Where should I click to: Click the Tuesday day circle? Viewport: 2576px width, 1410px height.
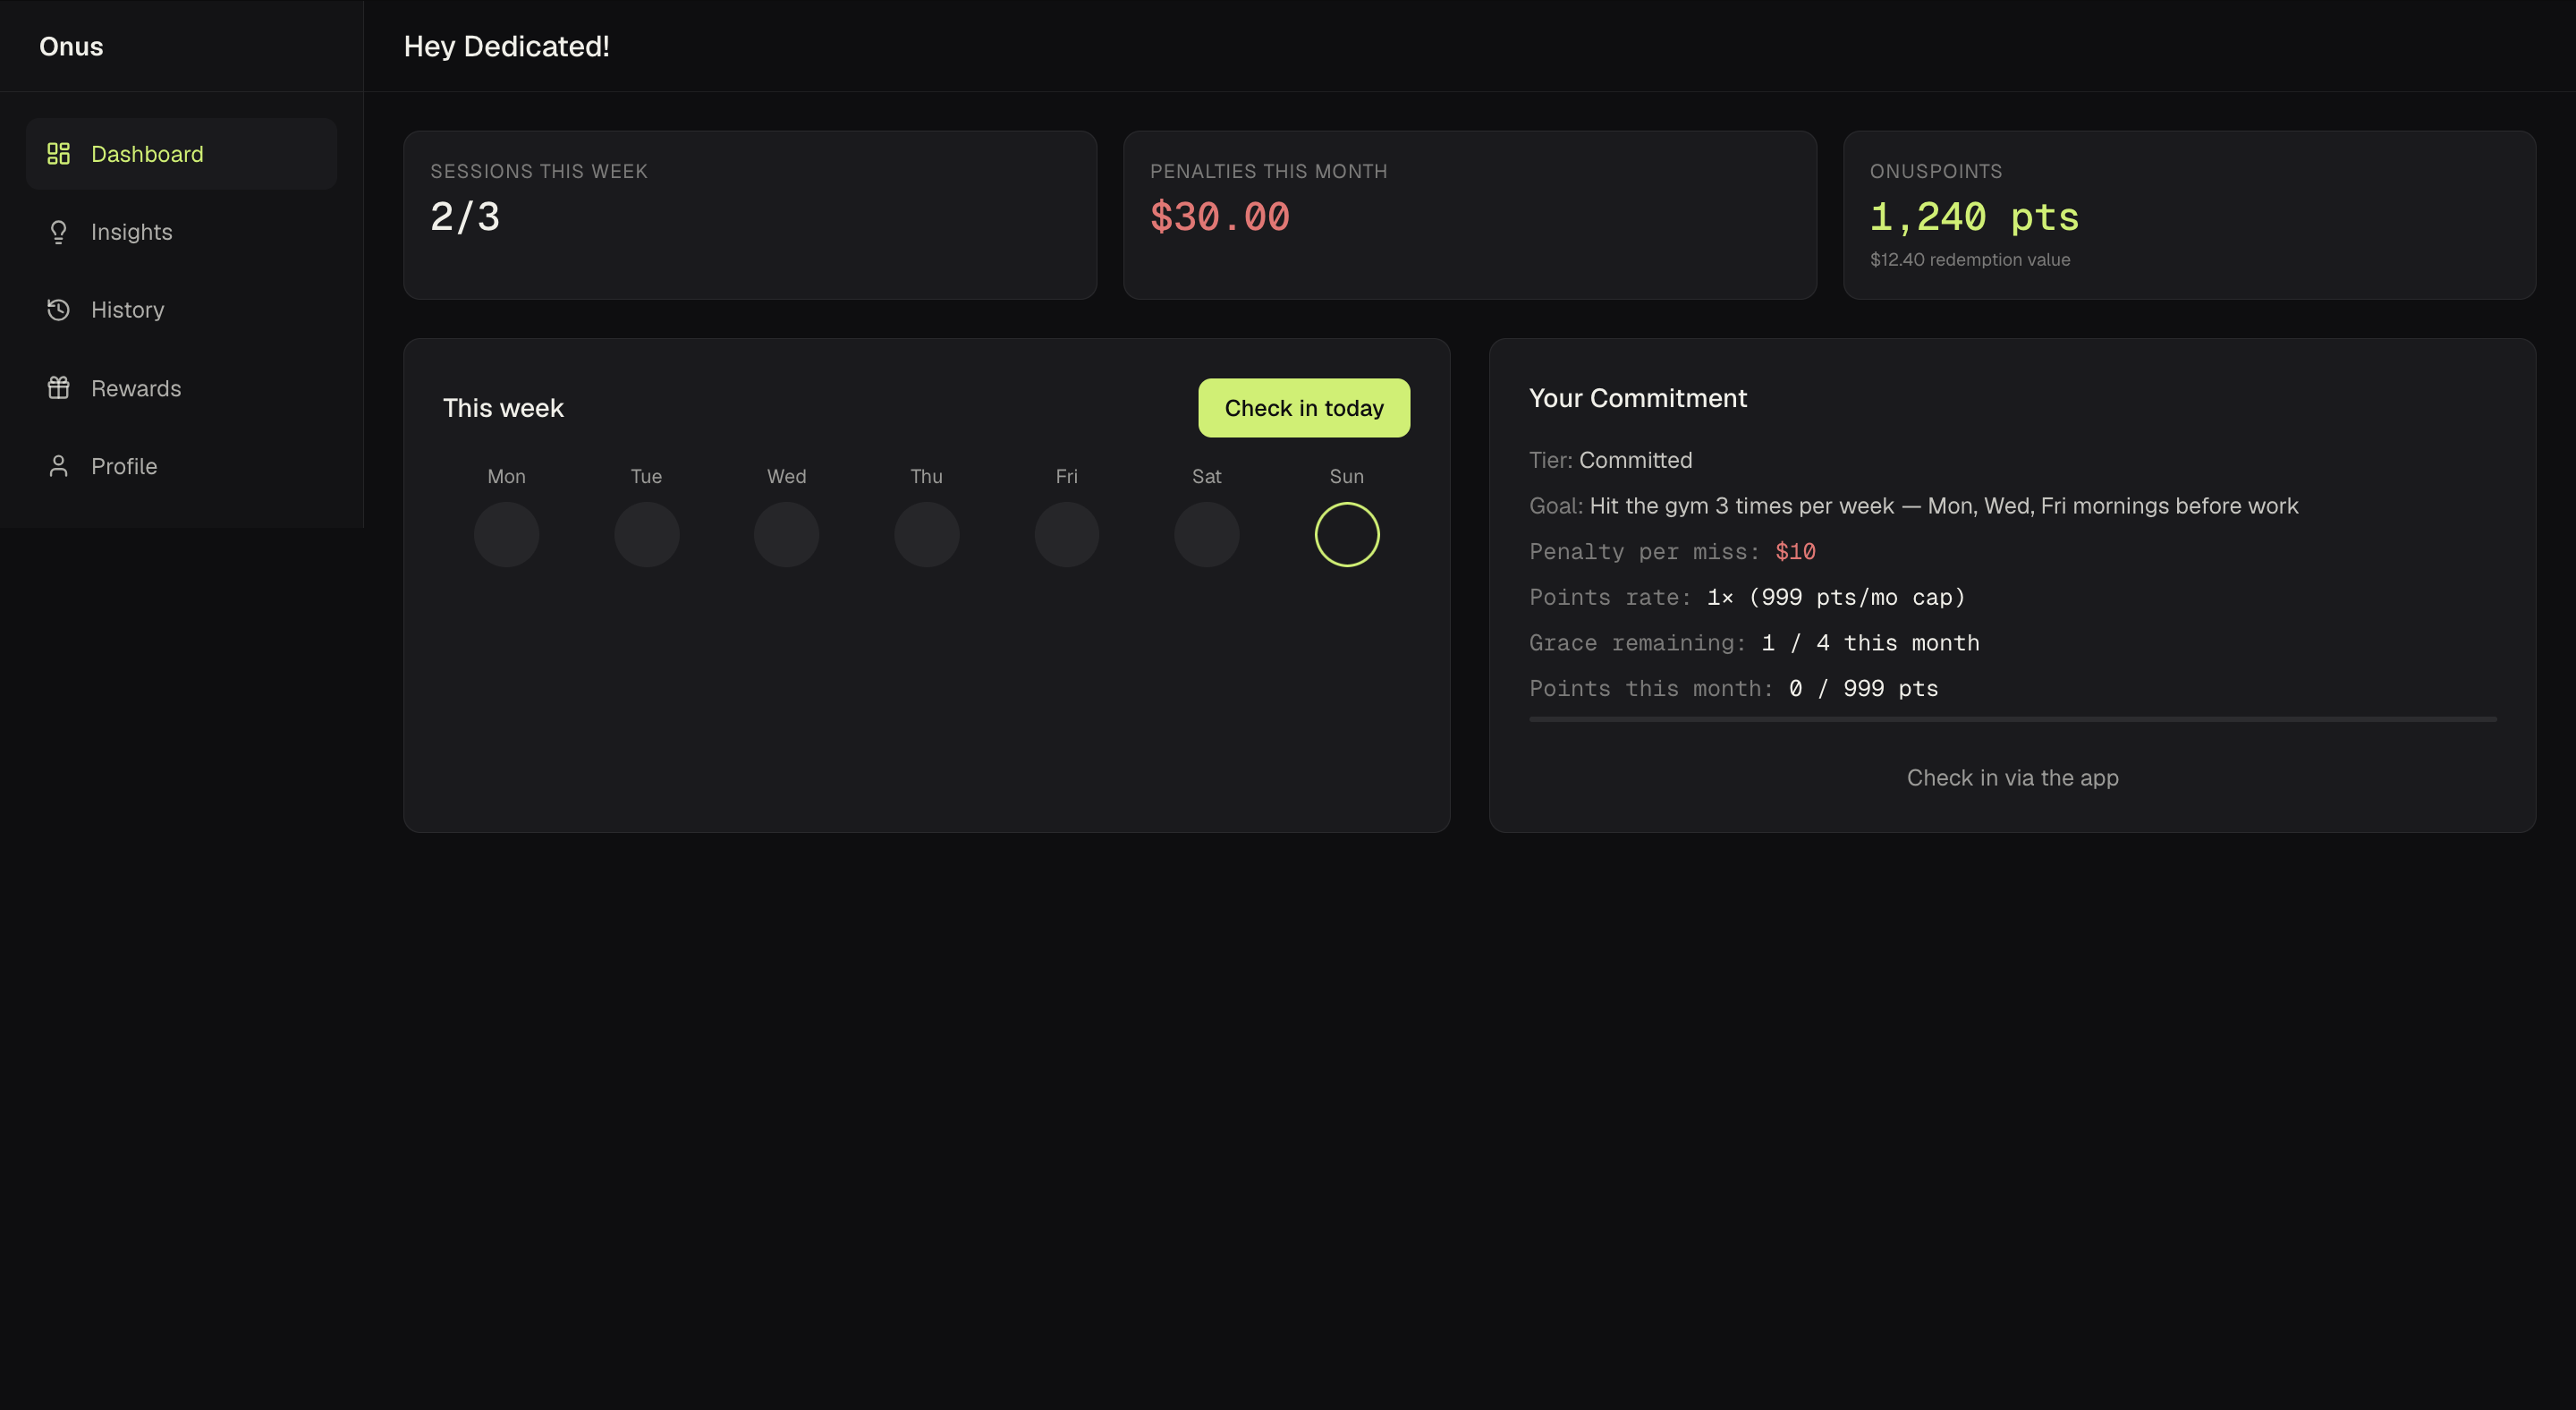coord(646,534)
